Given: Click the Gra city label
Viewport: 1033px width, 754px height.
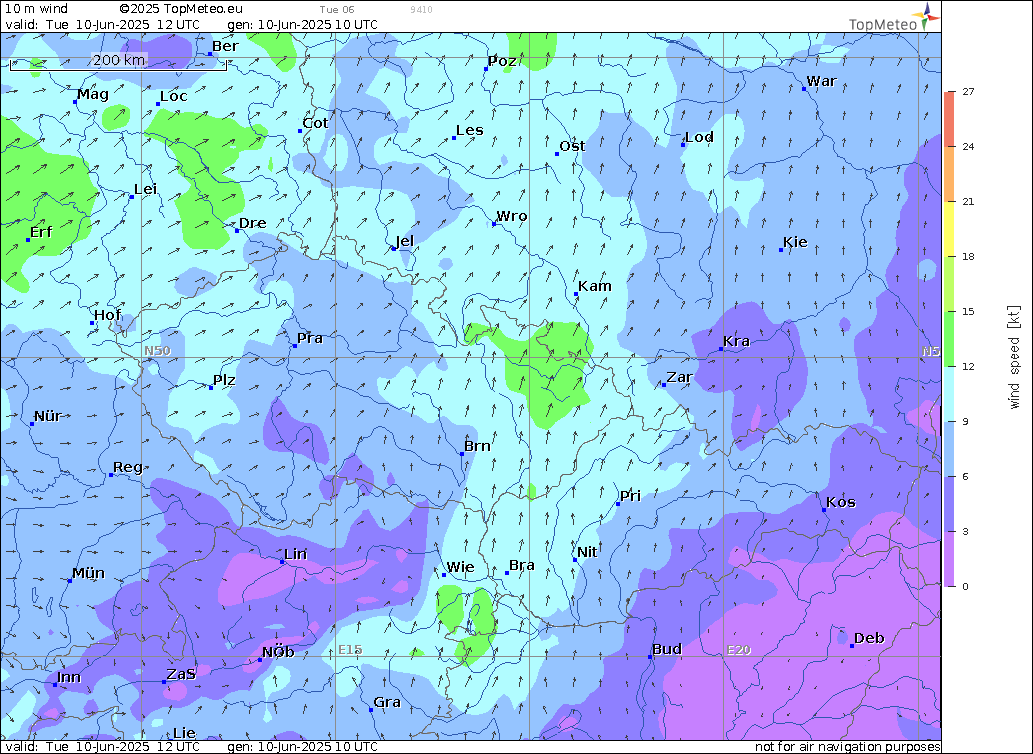Looking at the screenshot, I should point(387,703).
